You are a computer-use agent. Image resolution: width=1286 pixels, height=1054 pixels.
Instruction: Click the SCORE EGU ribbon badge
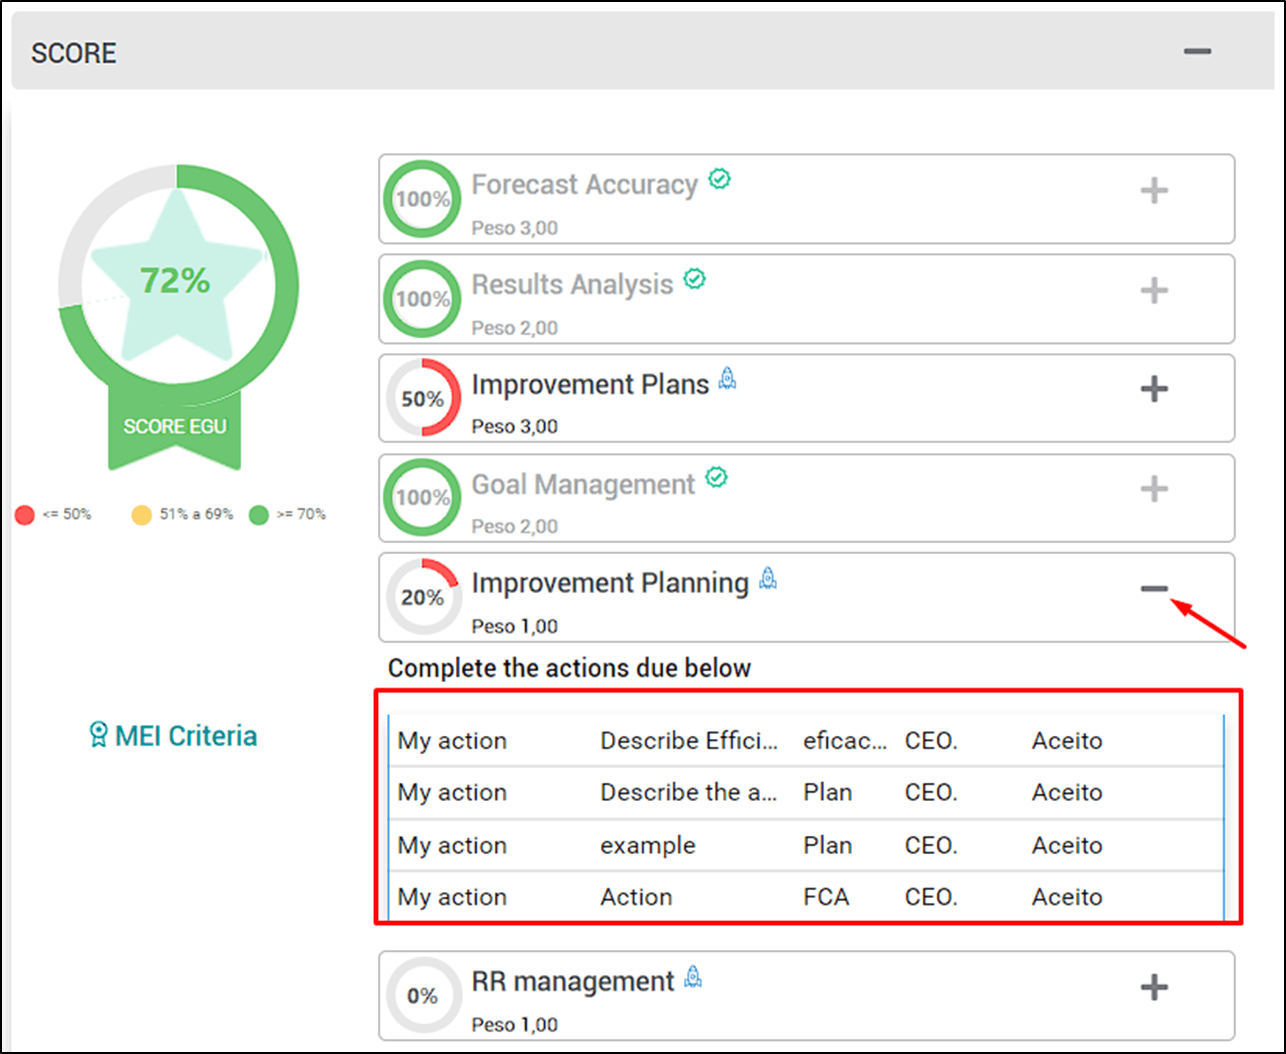coord(175,427)
